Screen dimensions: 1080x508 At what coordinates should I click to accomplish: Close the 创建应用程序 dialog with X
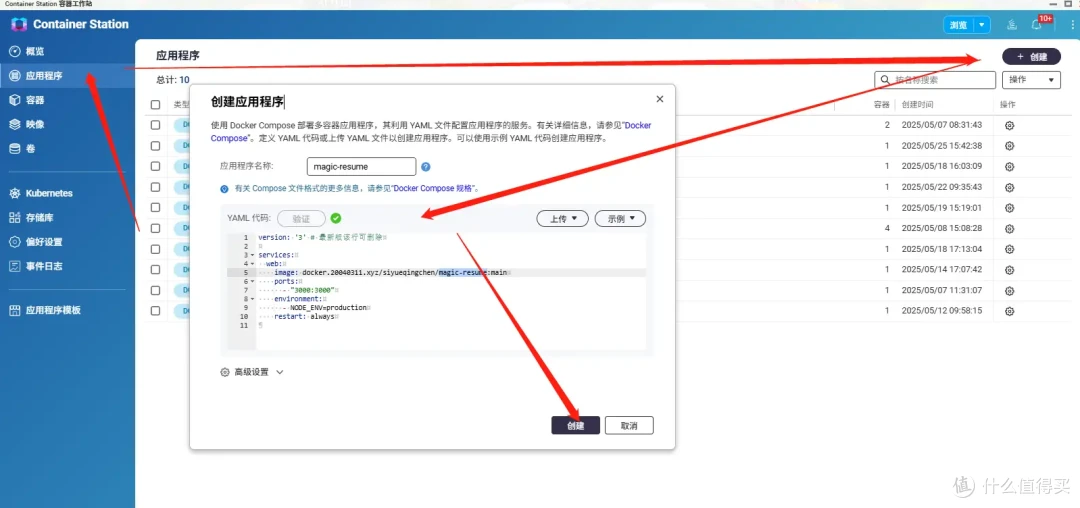pos(660,99)
